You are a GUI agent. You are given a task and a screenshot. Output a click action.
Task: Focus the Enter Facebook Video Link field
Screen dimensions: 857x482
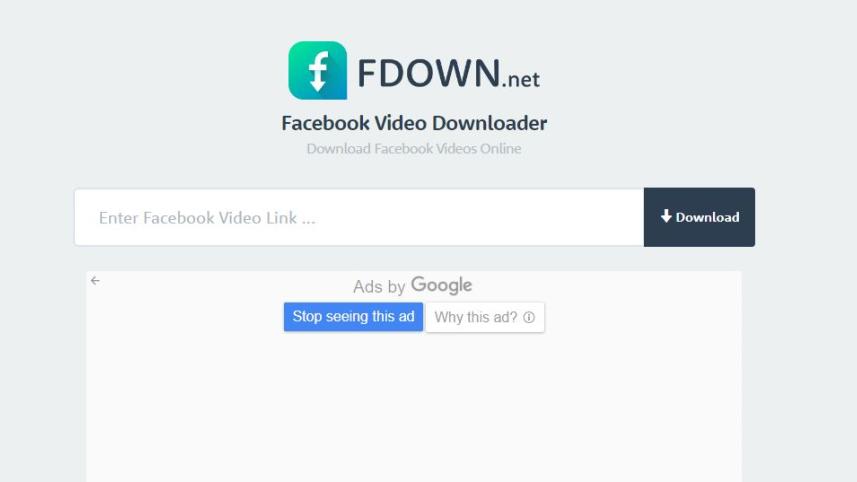click(x=359, y=218)
